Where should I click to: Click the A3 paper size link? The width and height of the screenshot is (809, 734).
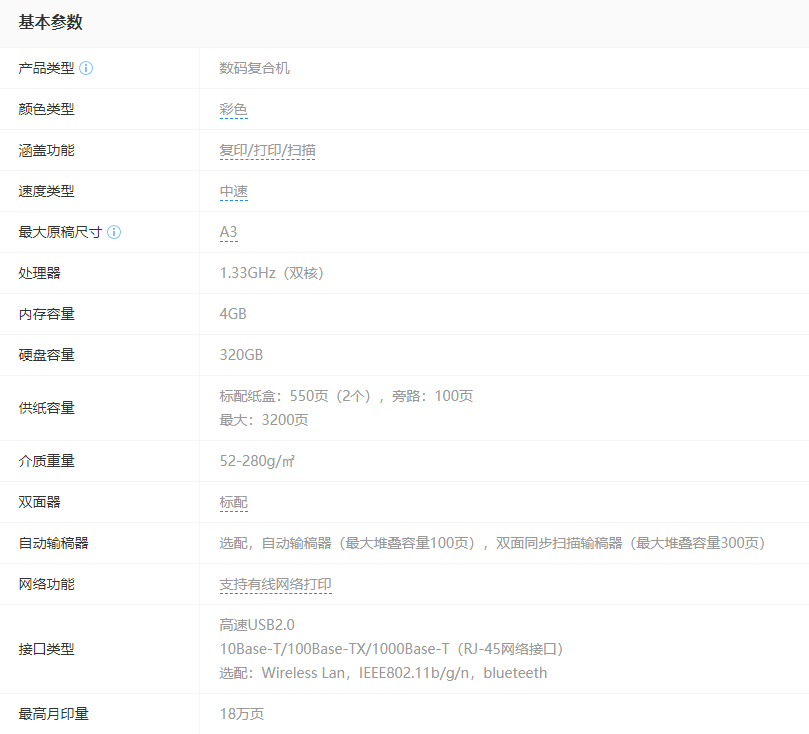228,232
